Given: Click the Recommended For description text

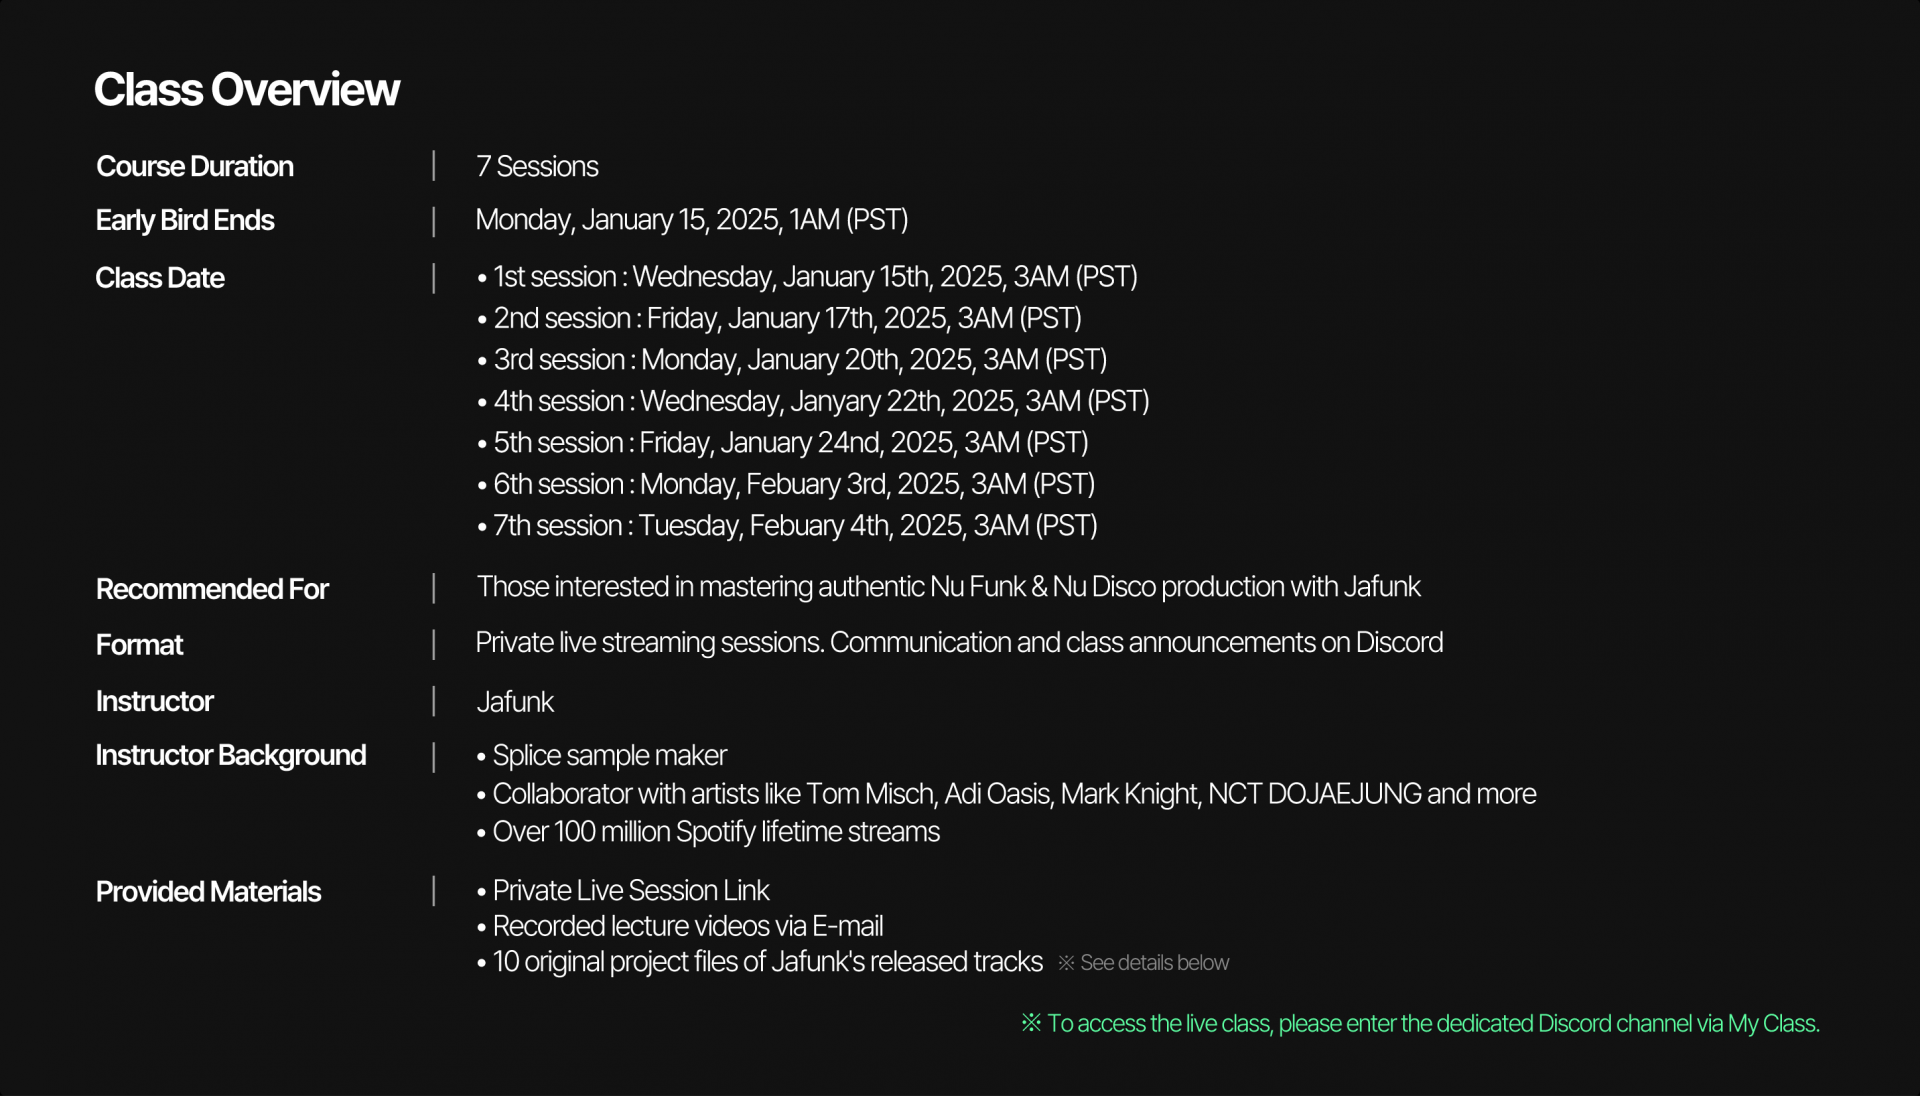Looking at the screenshot, I should point(948,587).
